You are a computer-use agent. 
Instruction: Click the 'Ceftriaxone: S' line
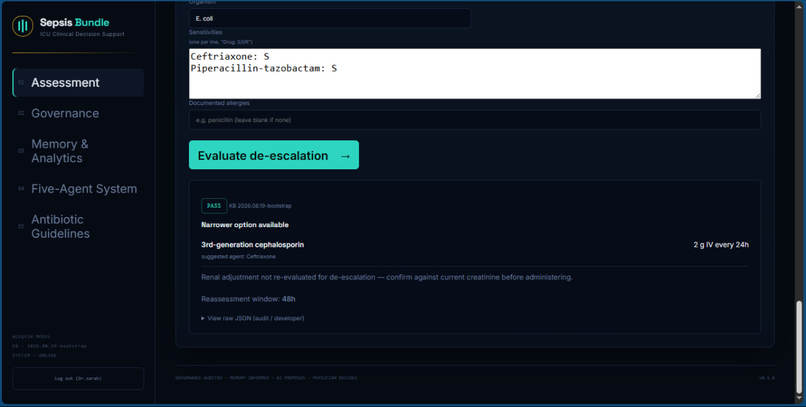coord(230,56)
